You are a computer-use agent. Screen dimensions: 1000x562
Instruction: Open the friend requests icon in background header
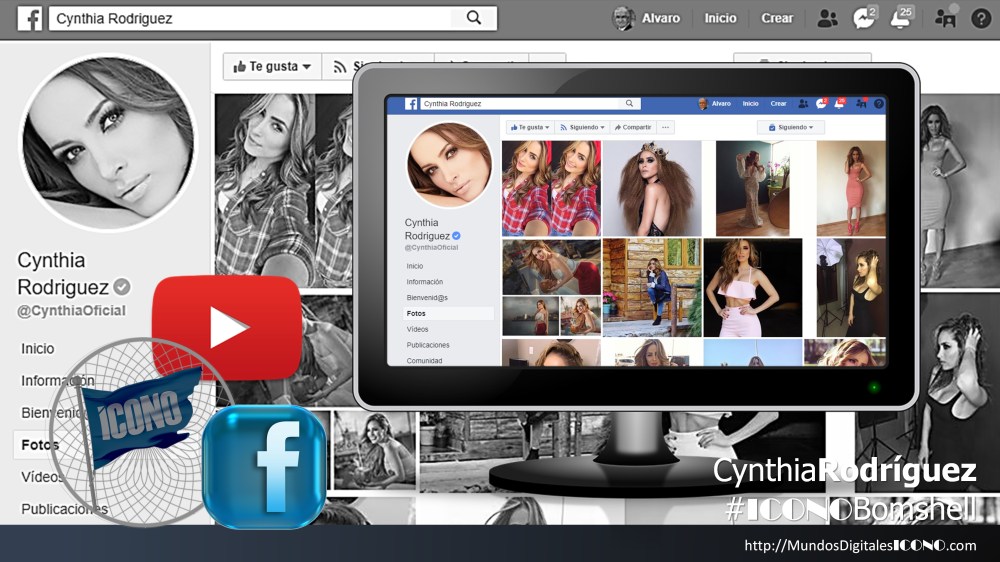pyautogui.click(x=827, y=18)
